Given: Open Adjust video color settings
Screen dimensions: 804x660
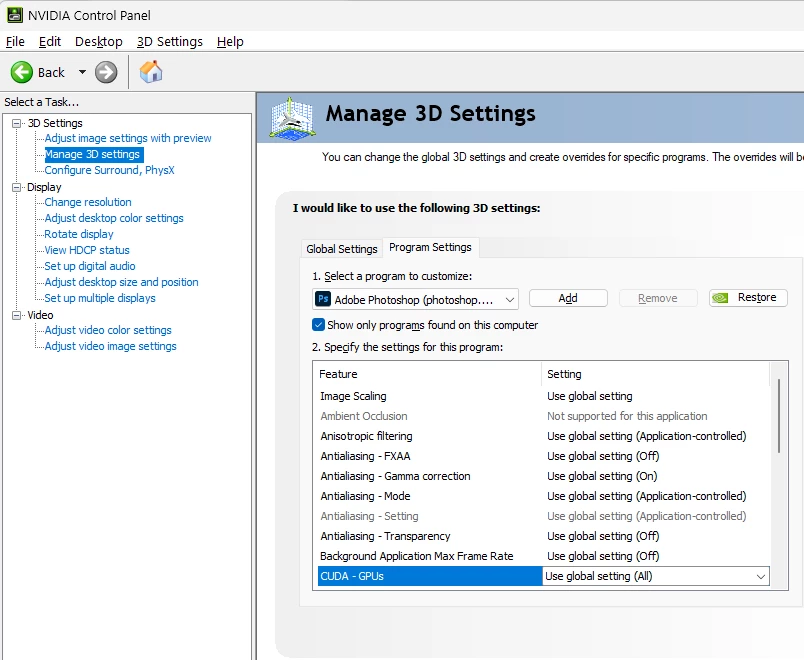Looking at the screenshot, I should point(108,330).
